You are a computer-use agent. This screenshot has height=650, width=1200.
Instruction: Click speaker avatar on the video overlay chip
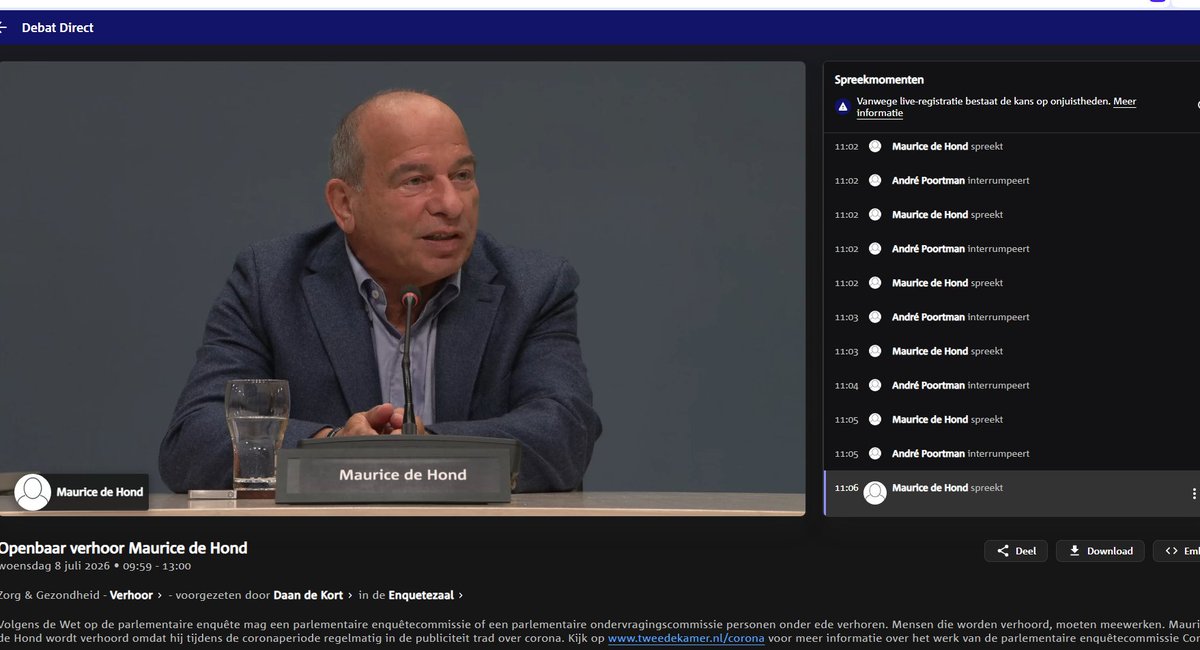coord(33,492)
